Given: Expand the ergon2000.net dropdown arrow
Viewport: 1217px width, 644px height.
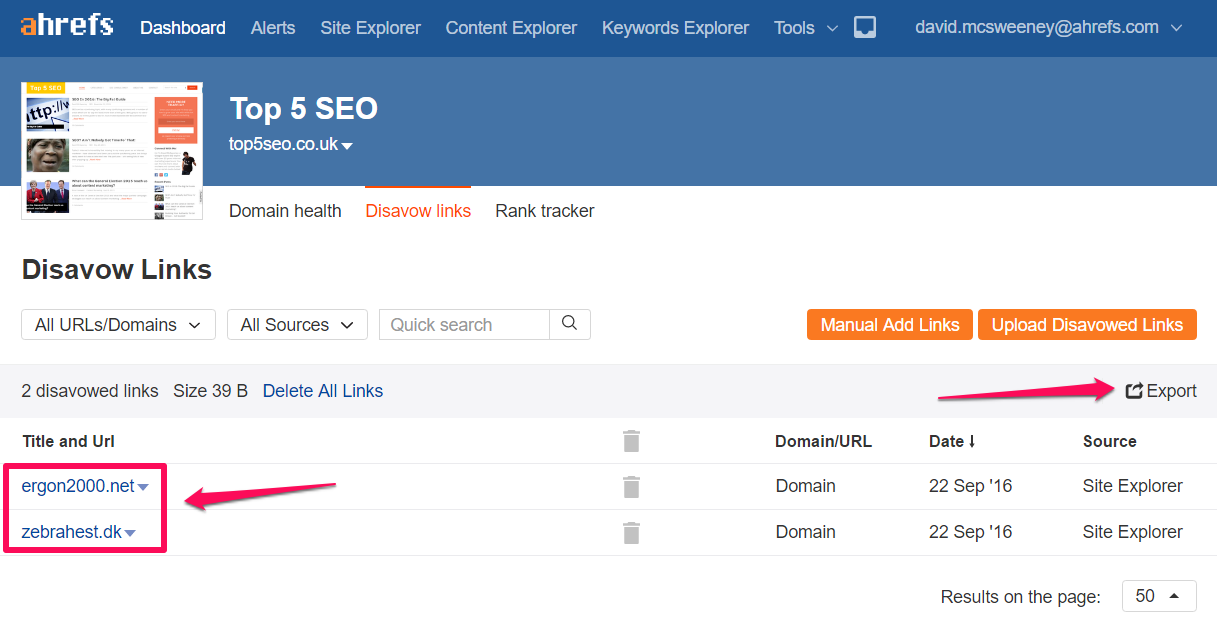Looking at the screenshot, I should 143,488.
